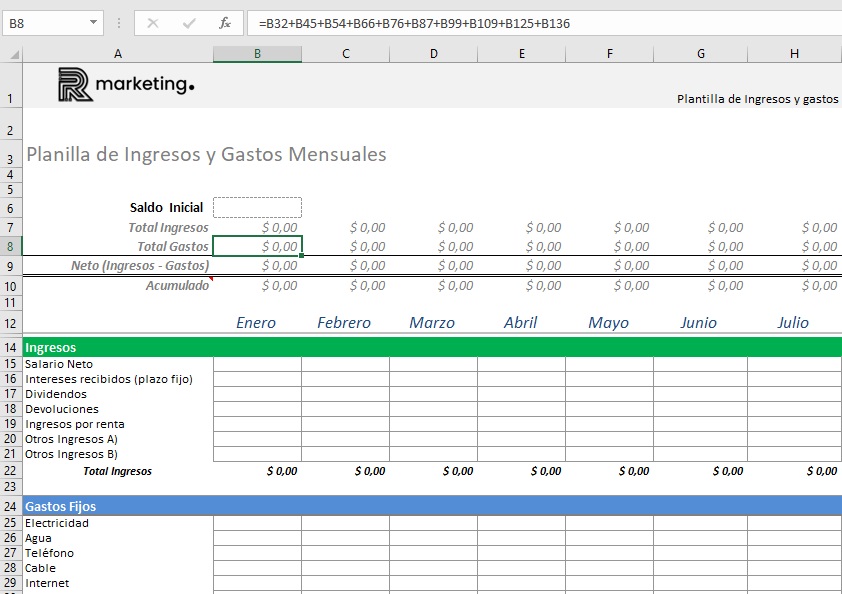Viewport: 842px width, 594px height.
Task: Click 'Neto (Ingresos - Gastos)' label
Action: coord(140,266)
